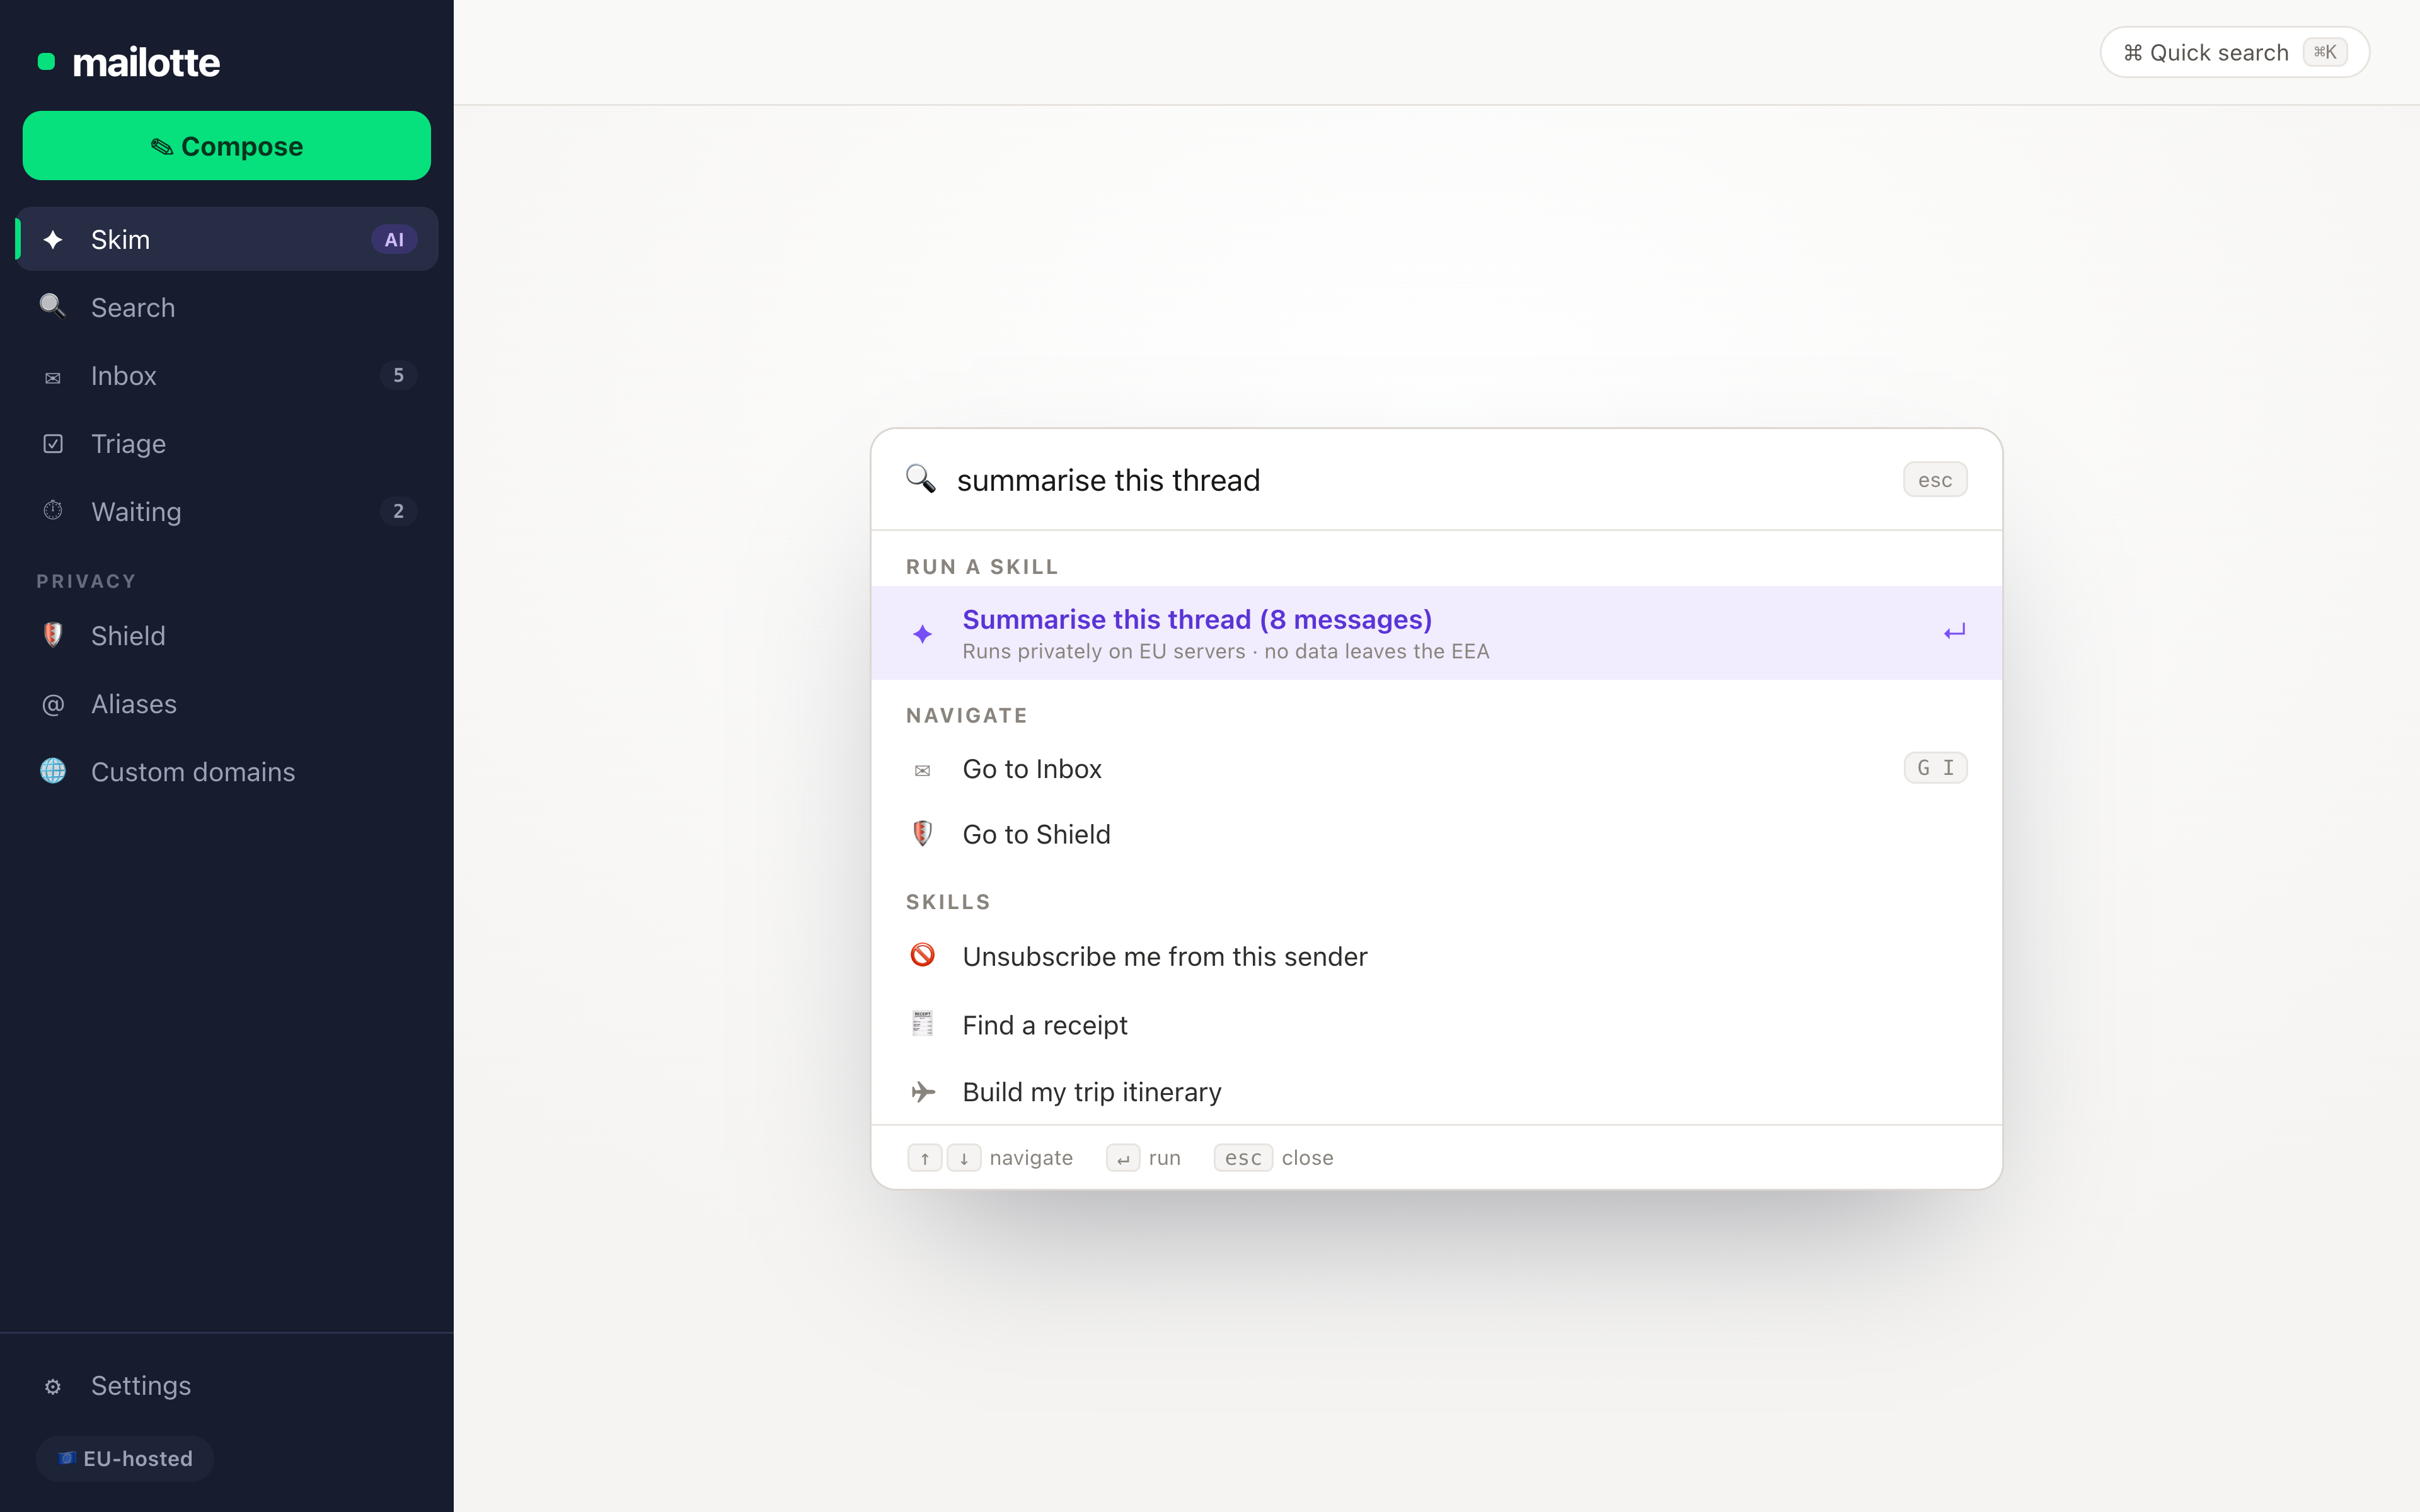Select Go to Shield command
The image size is (2420, 1512).
(1436, 834)
